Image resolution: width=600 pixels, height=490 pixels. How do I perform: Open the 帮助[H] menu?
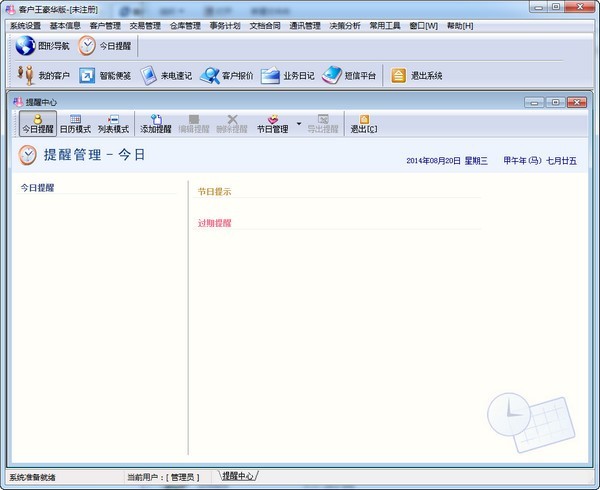coord(460,25)
